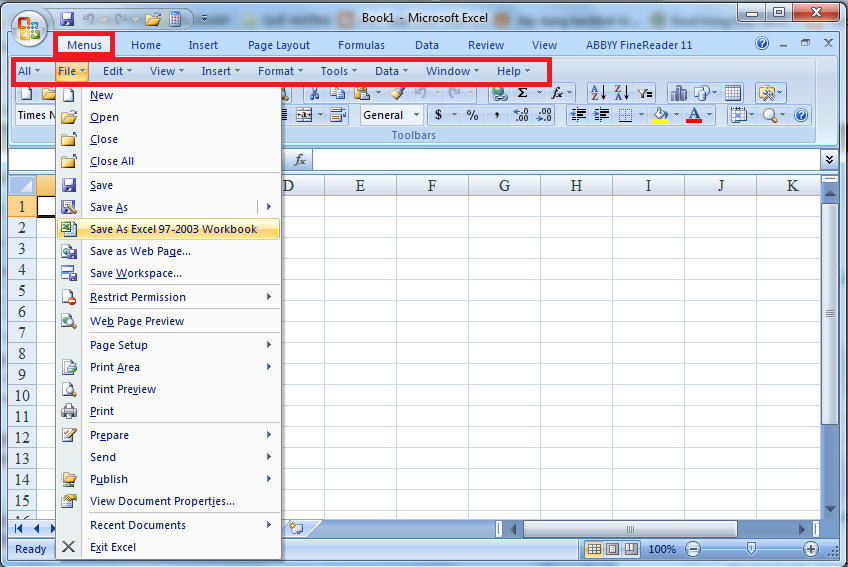Click the Cut scissors icon

tap(314, 93)
